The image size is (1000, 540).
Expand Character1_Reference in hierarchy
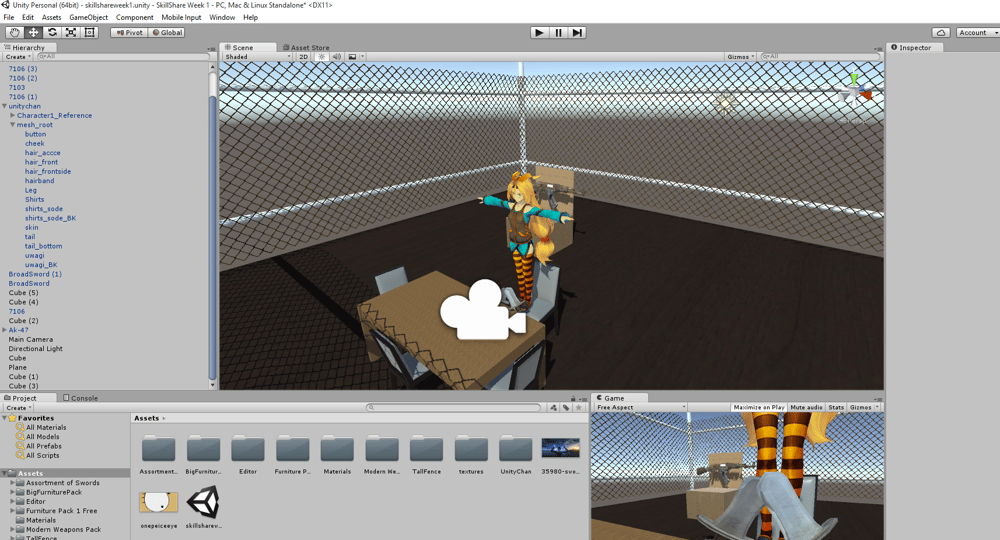13,115
